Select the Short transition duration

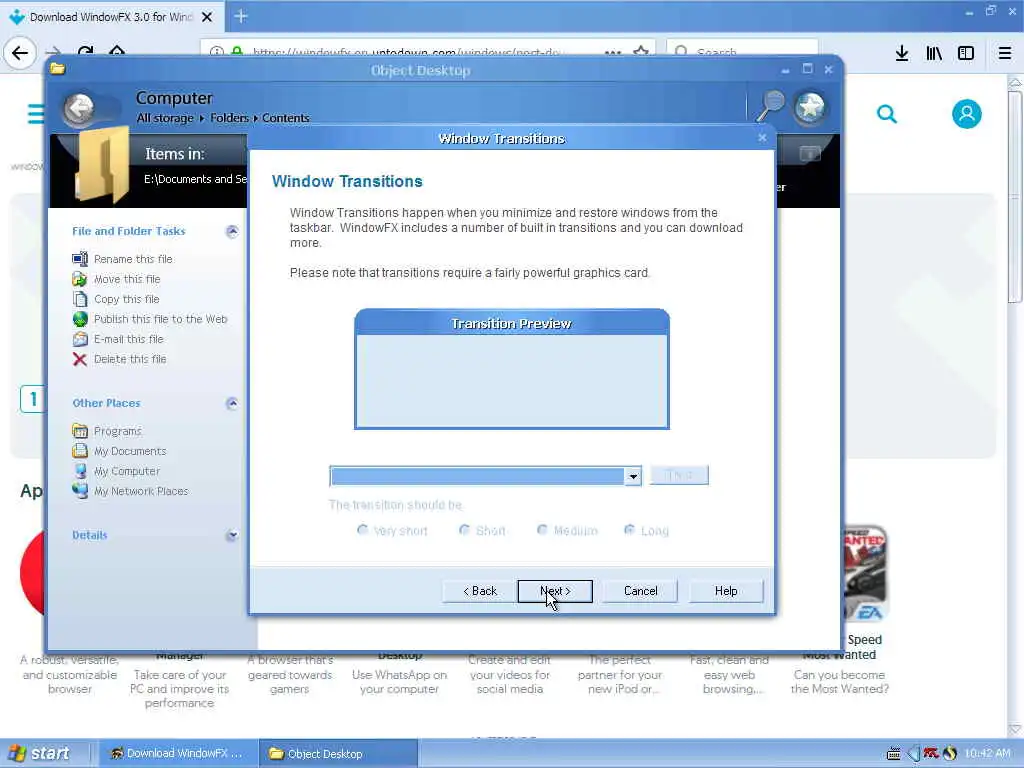pyautogui.click(x=464, y=530)
